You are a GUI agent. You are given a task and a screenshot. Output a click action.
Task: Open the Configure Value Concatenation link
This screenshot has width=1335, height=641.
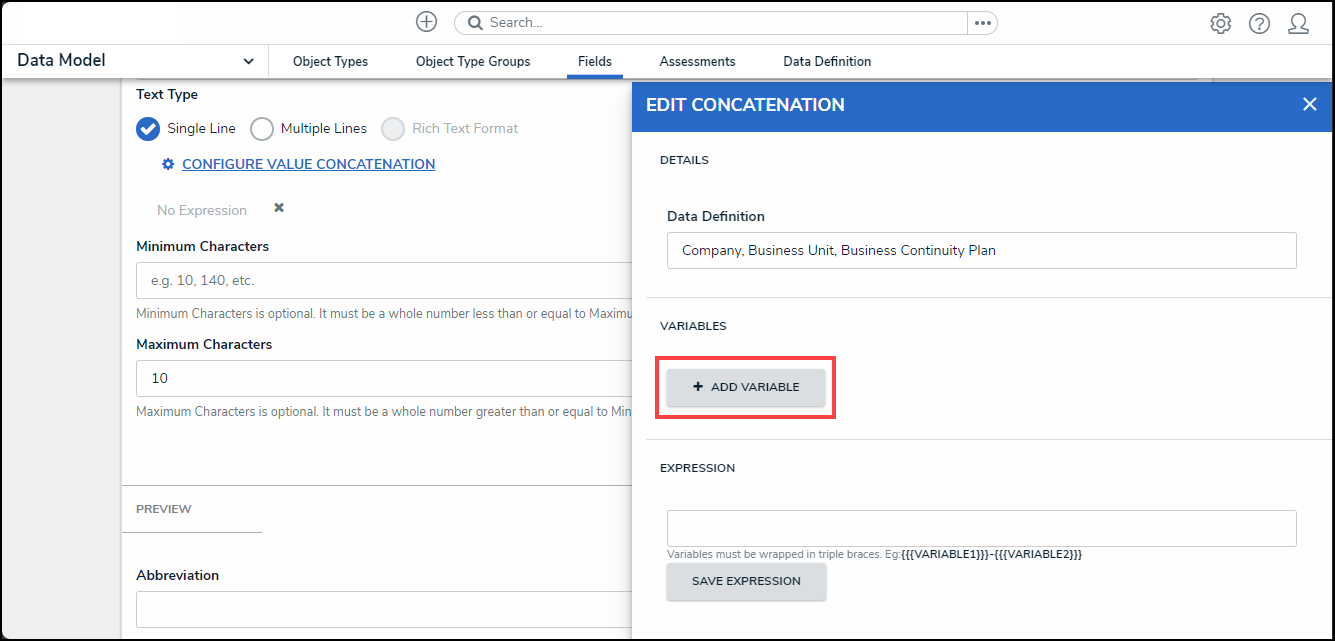tap(308, 164)
